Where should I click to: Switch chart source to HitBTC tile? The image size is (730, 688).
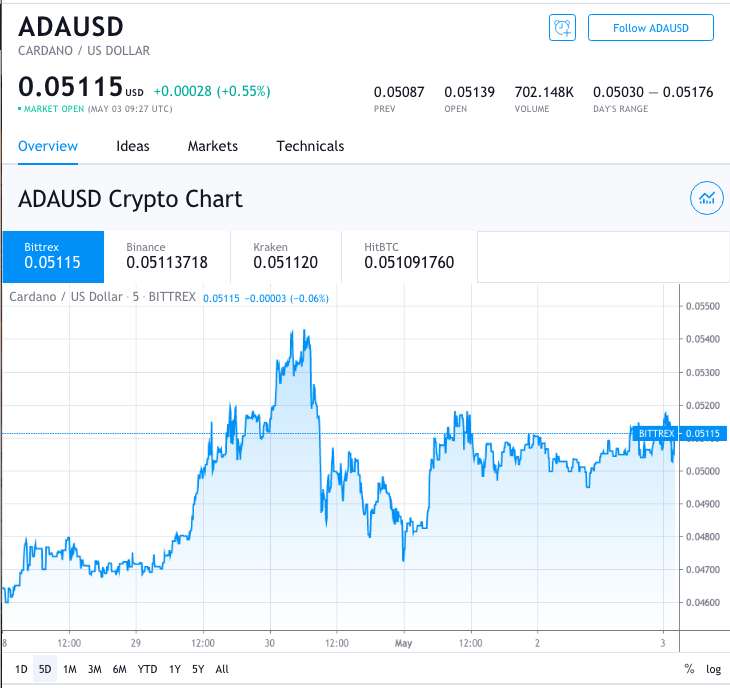pos(409,257)
